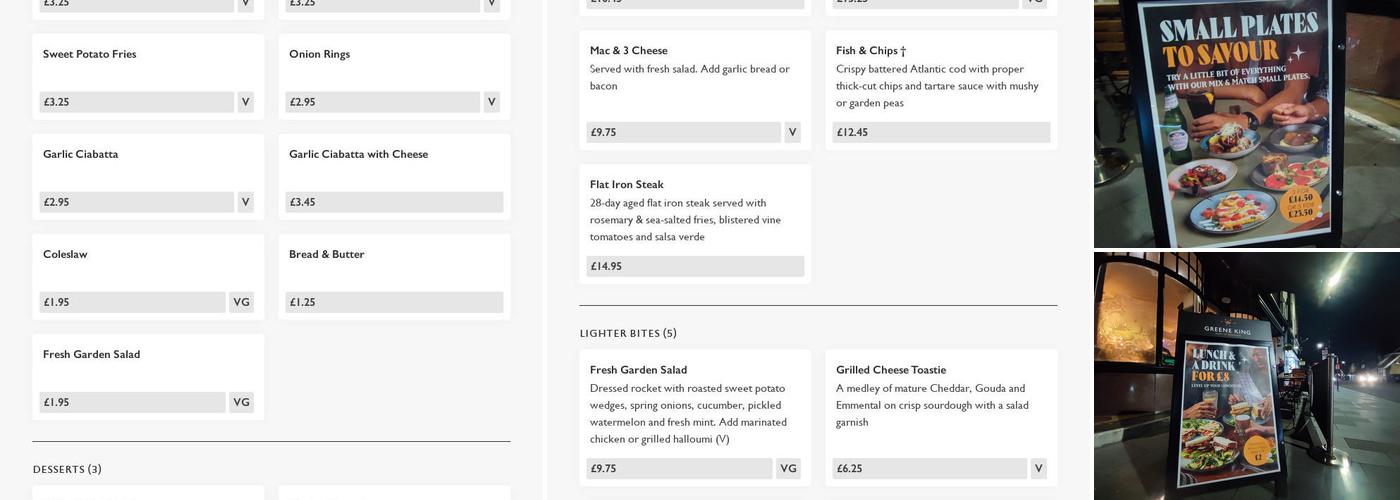Click the £12.45 Fish & Chips price bar
The width and height of the screenshot is (1400, 500).
(x=941, y=132)
